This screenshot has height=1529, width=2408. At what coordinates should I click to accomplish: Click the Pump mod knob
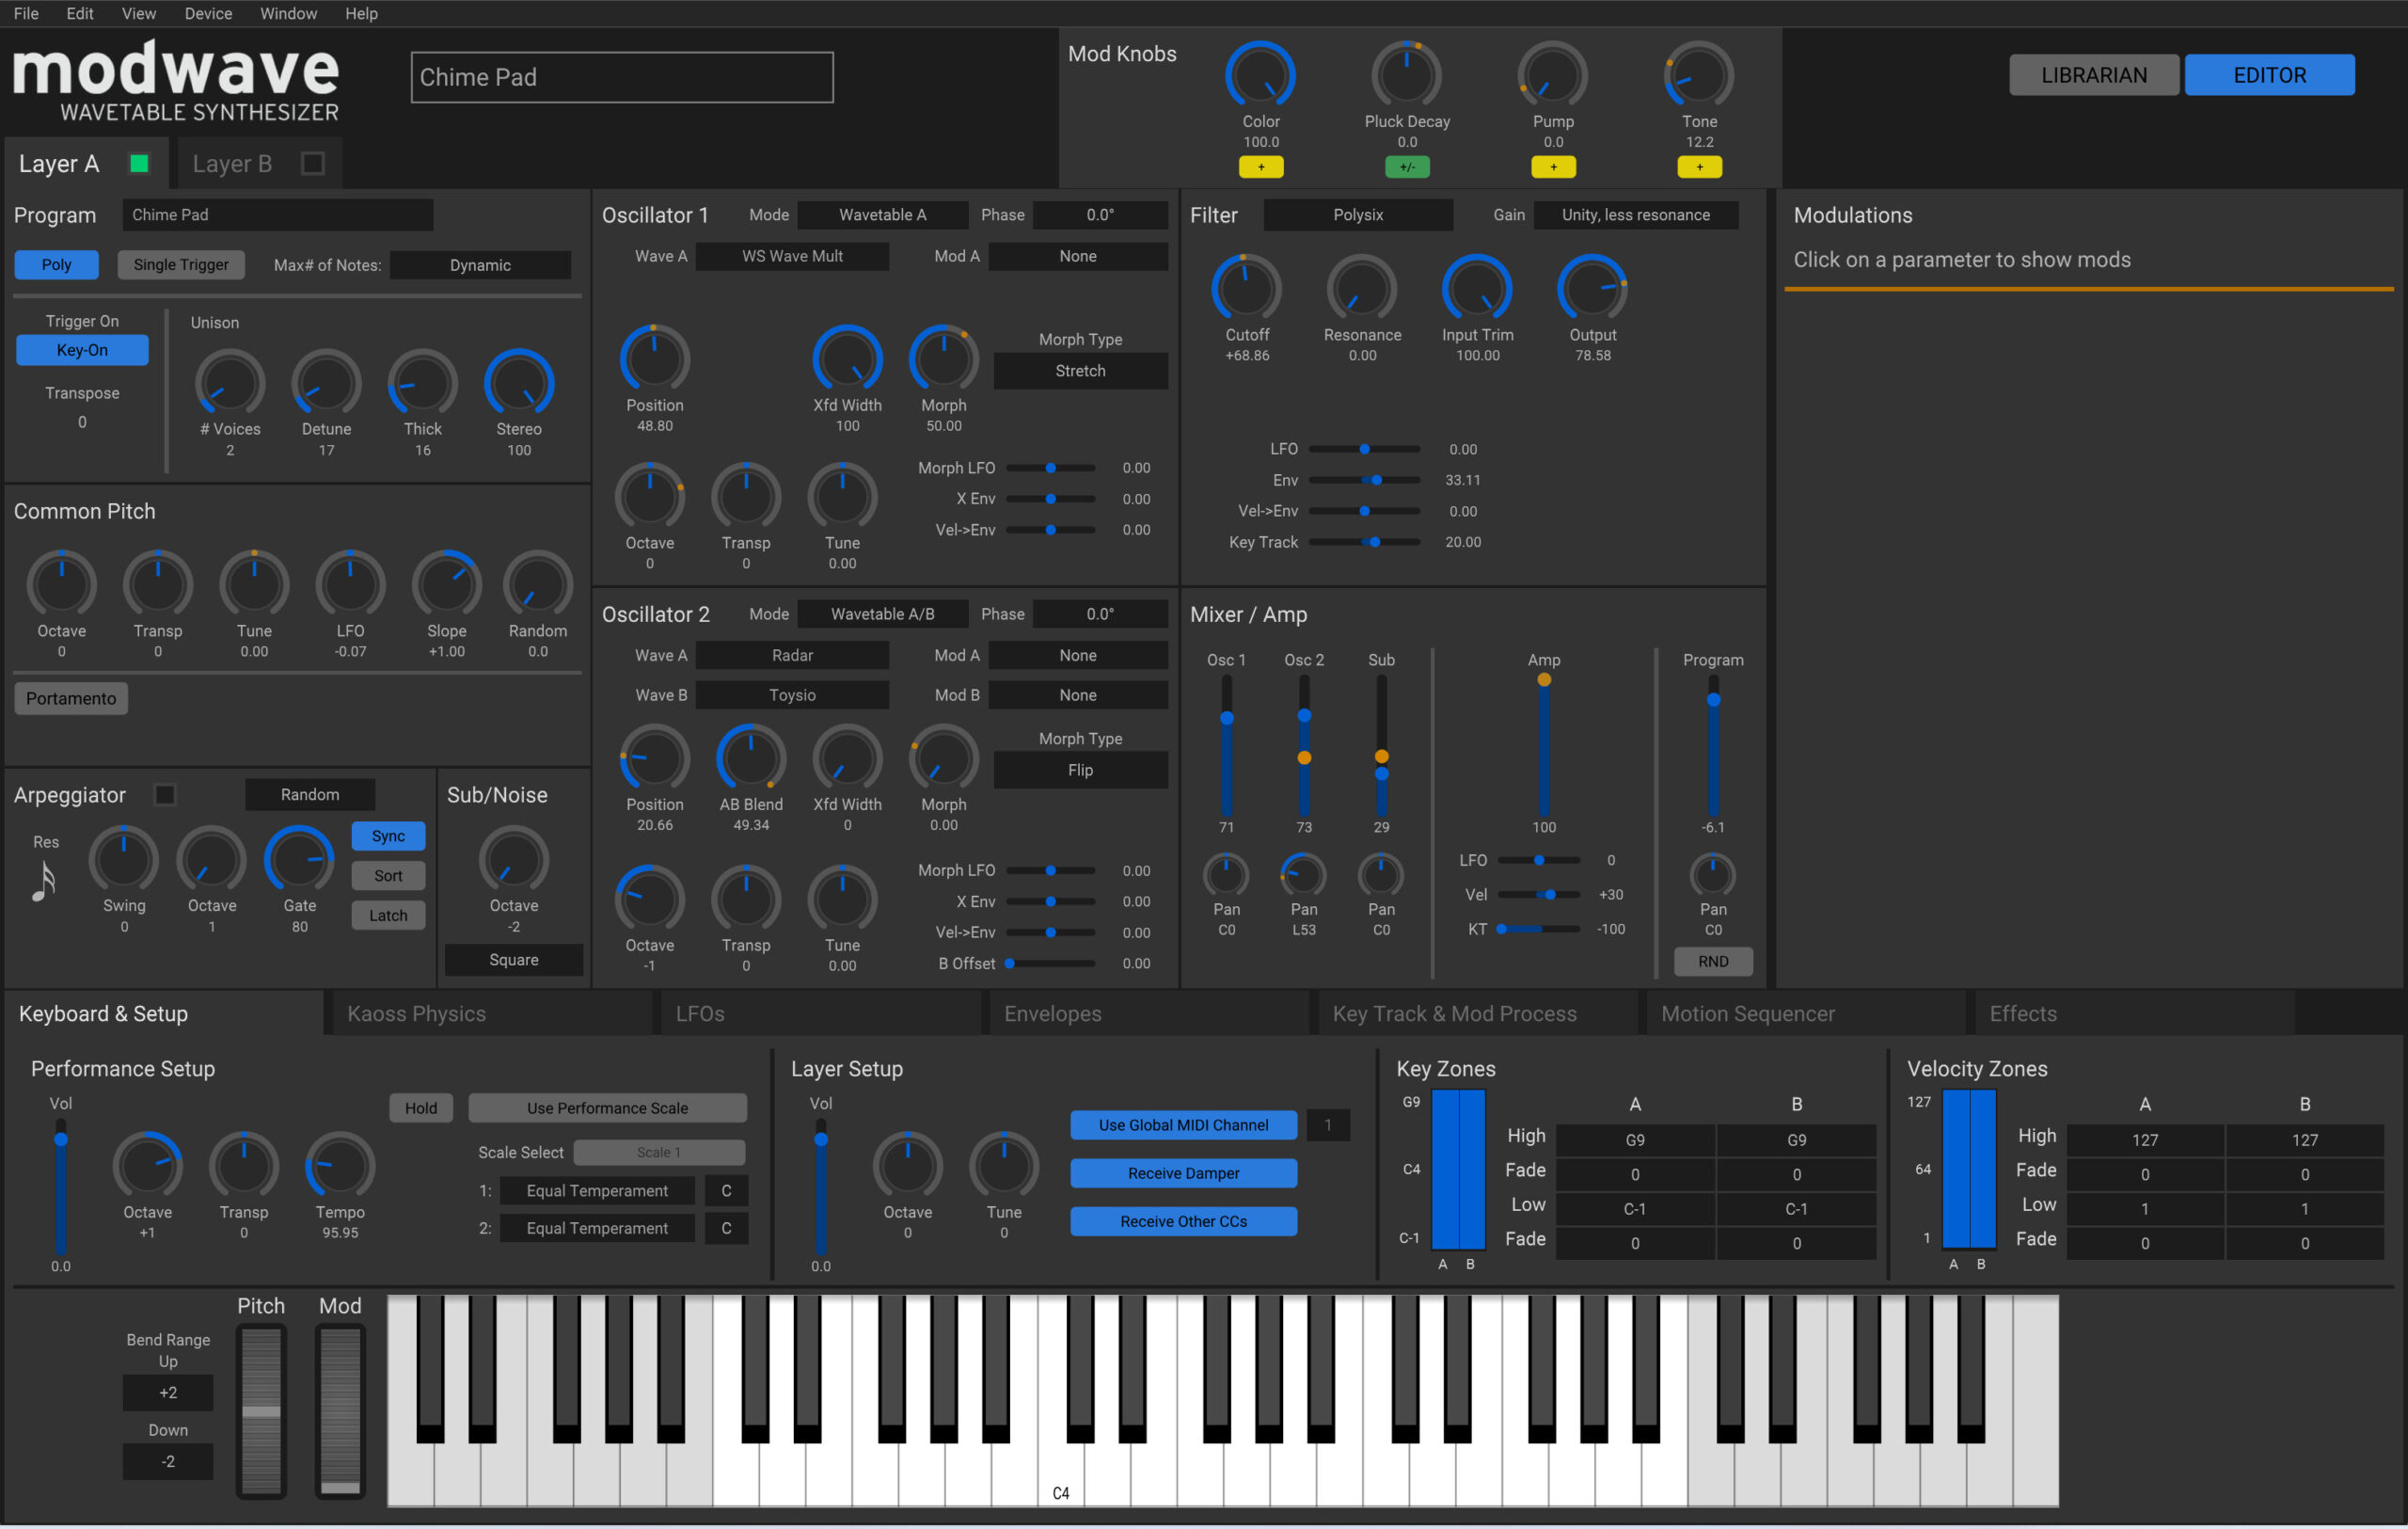click(1552, 76)
